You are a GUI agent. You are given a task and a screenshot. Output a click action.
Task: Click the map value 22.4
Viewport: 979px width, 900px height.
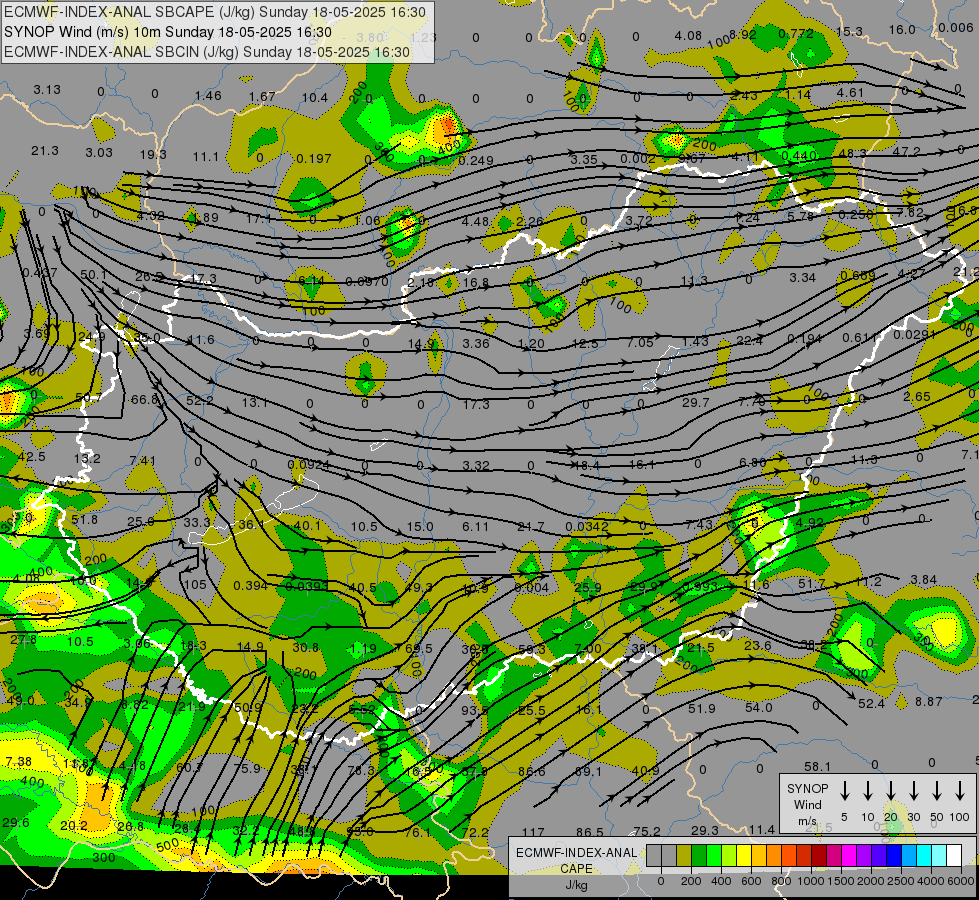(749, 340)
